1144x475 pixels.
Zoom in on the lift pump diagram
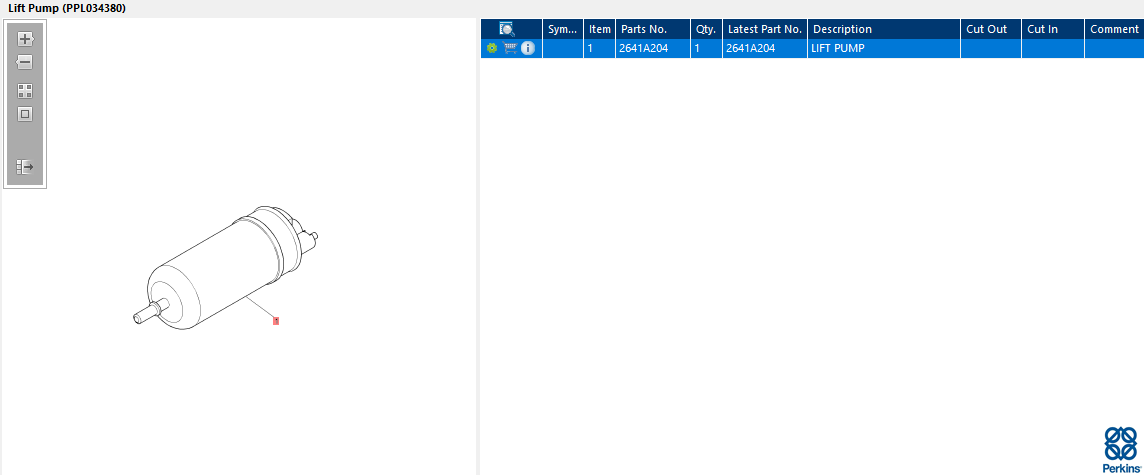click(25, 39)
